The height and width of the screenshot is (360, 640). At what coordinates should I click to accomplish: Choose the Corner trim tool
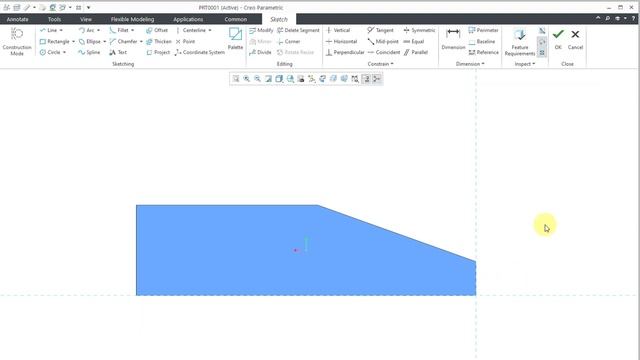pos(289,42)
